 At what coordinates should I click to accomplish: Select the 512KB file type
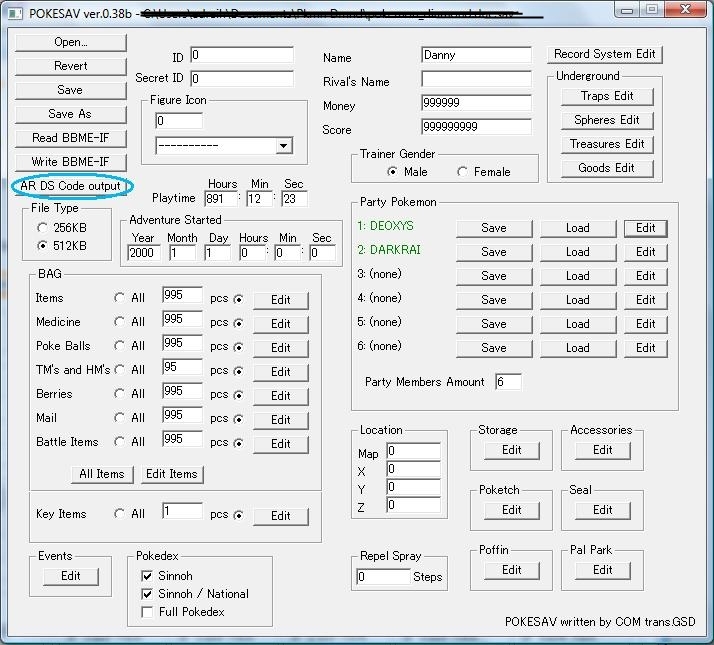pyautogui.click(x=42, y=246)
